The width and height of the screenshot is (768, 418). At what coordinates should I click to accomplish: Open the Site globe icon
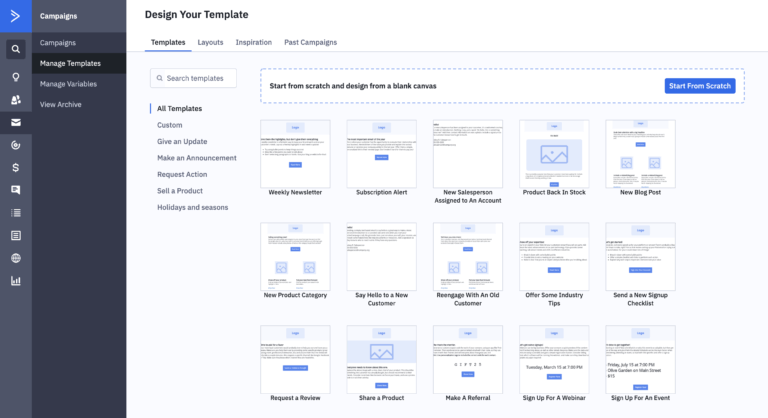click(16, 258)
